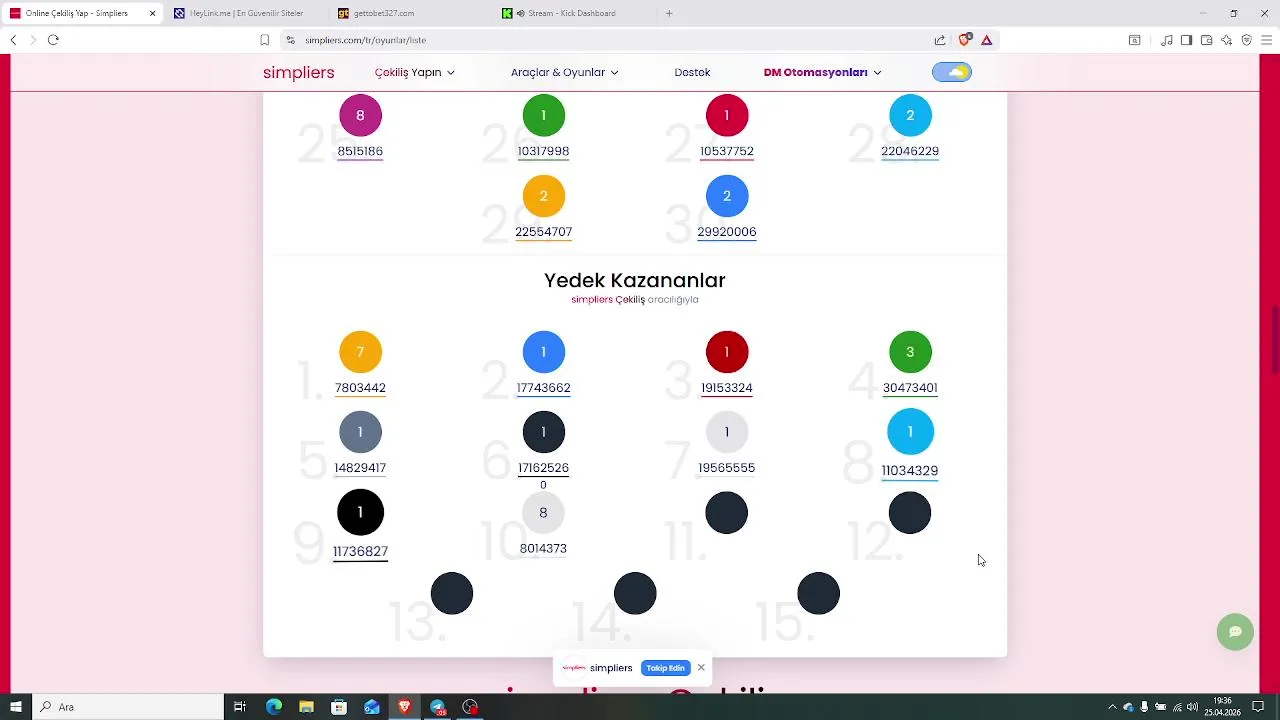Open File Explorer from the taskbar
The image size is (1280, 720).
(306, 707)
